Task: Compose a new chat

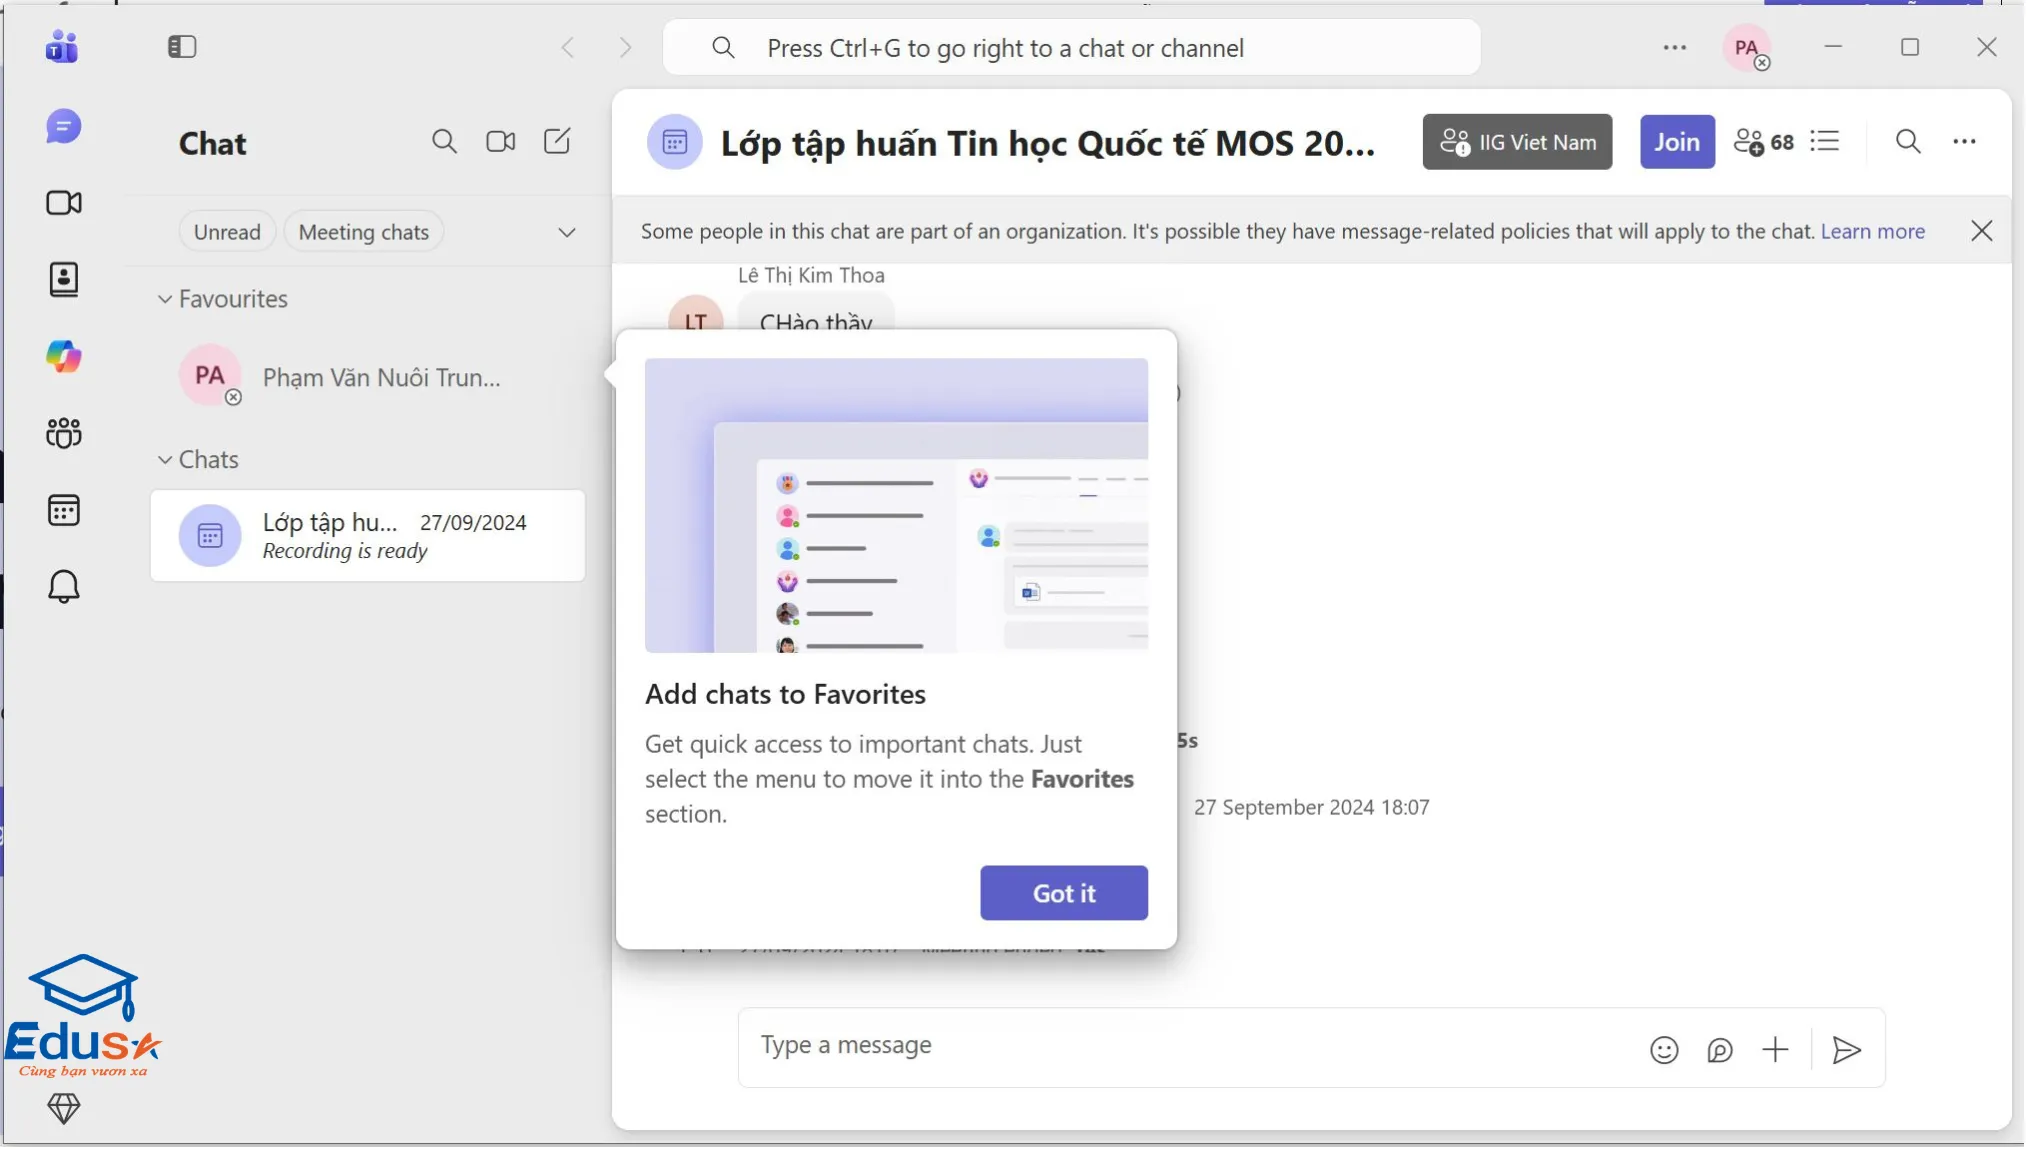Action: pyautogui.click(x=557, y=141)
